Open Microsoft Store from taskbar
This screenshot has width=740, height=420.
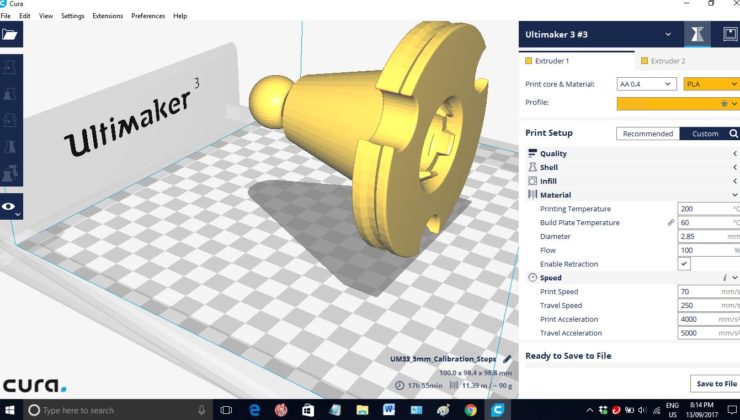[308, 410]
